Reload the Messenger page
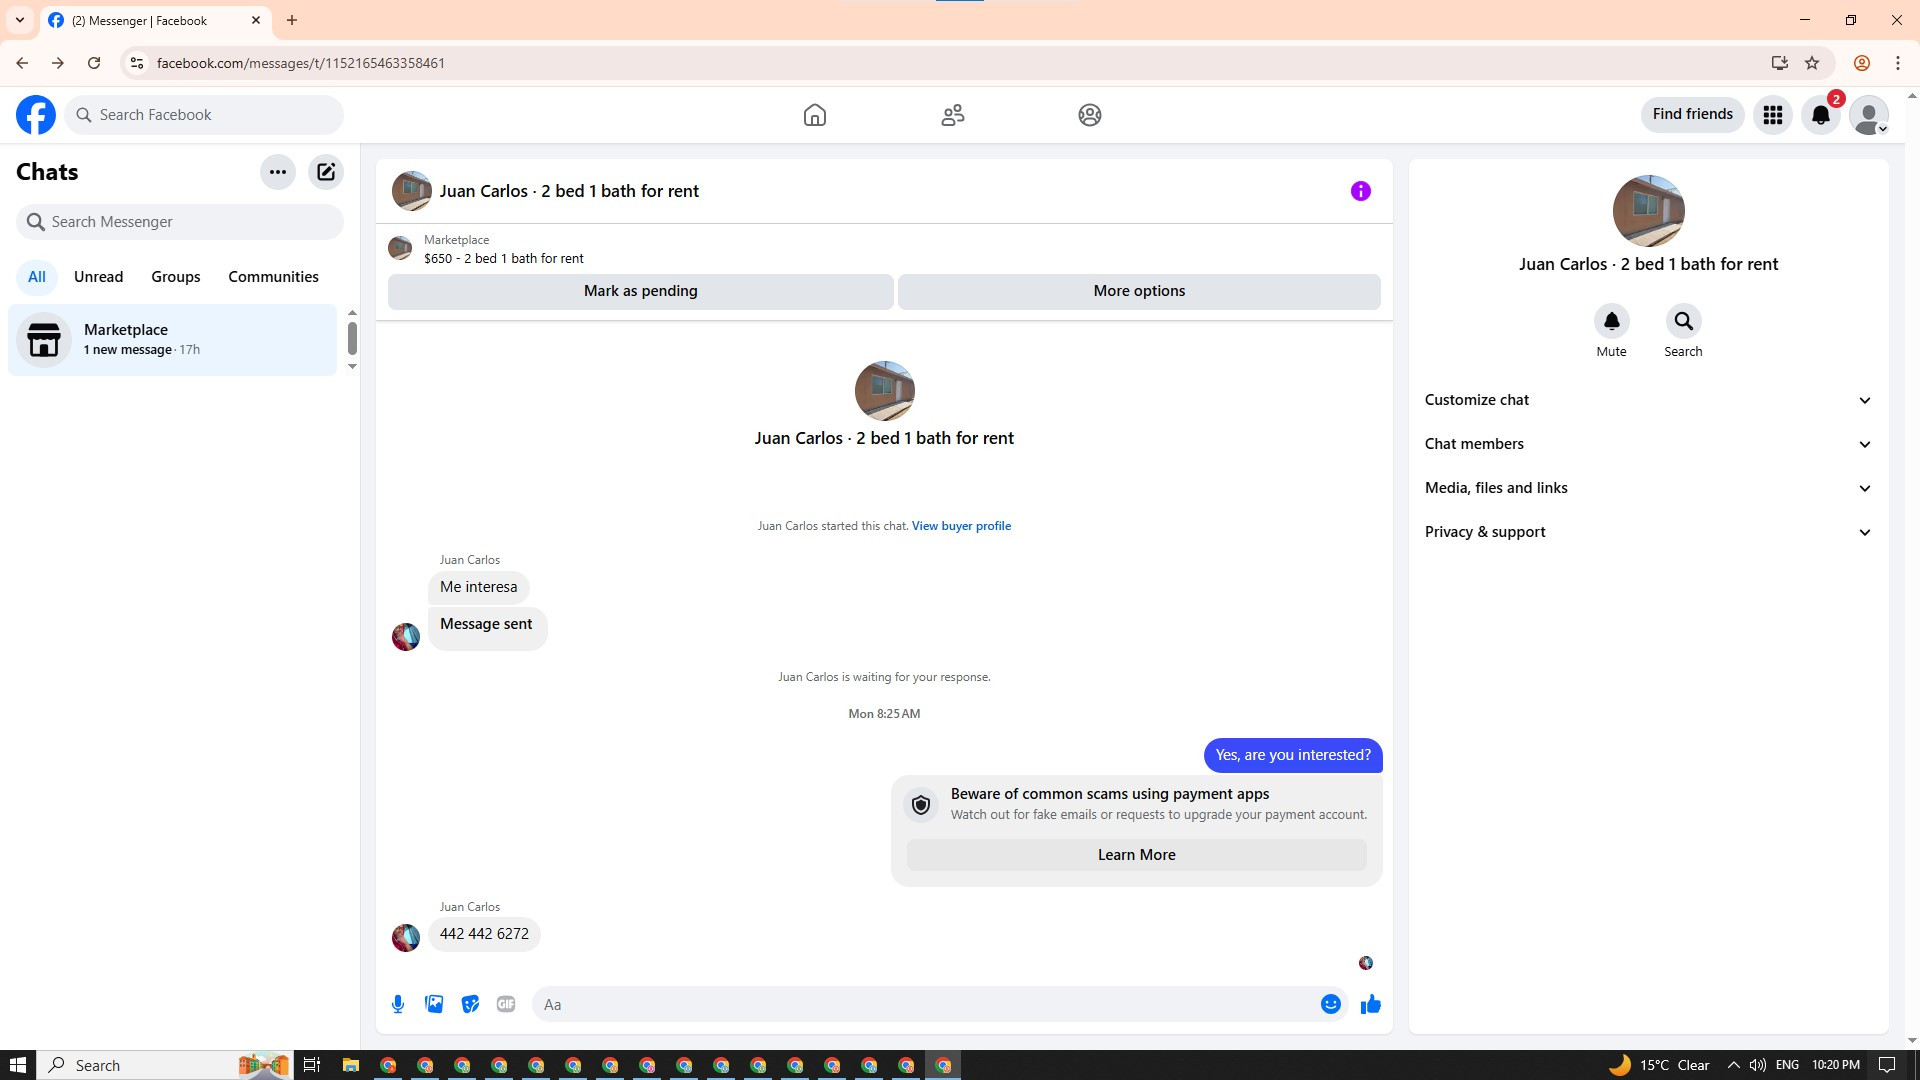The image size is (1920, 1080). [x=94, y=63]
